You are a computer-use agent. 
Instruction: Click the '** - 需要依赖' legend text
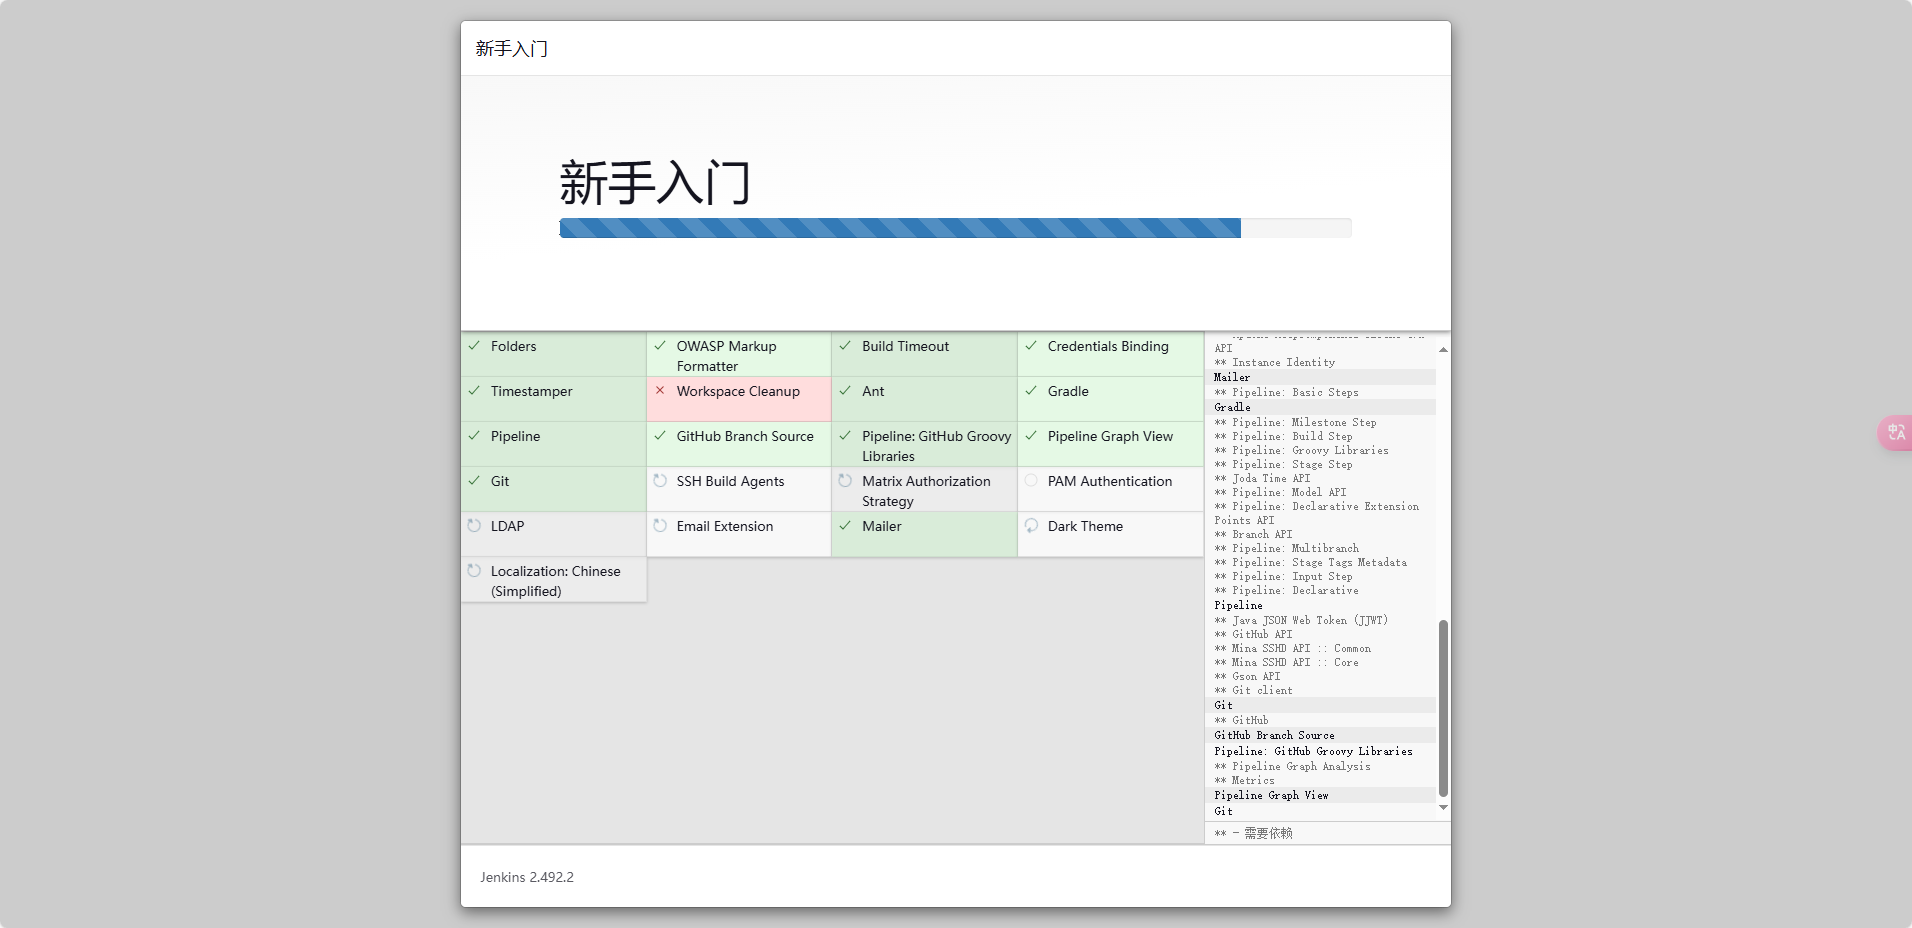click(1253, 833)
